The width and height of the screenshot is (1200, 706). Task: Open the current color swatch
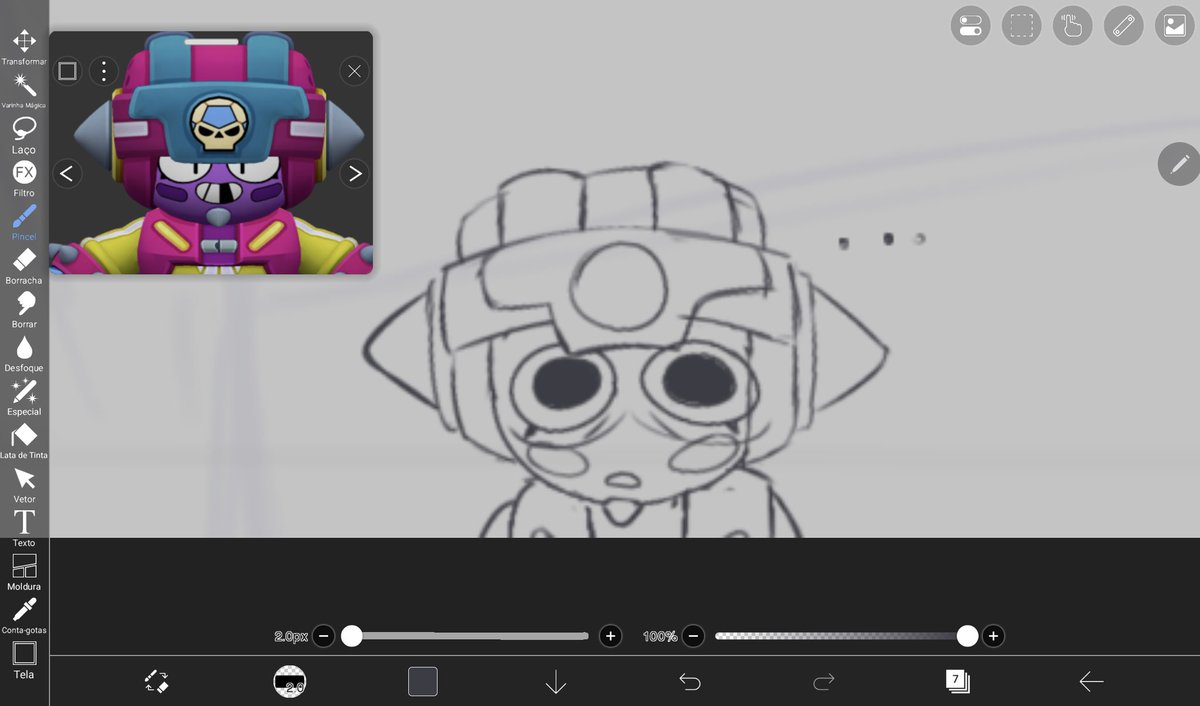click(423, 682)
